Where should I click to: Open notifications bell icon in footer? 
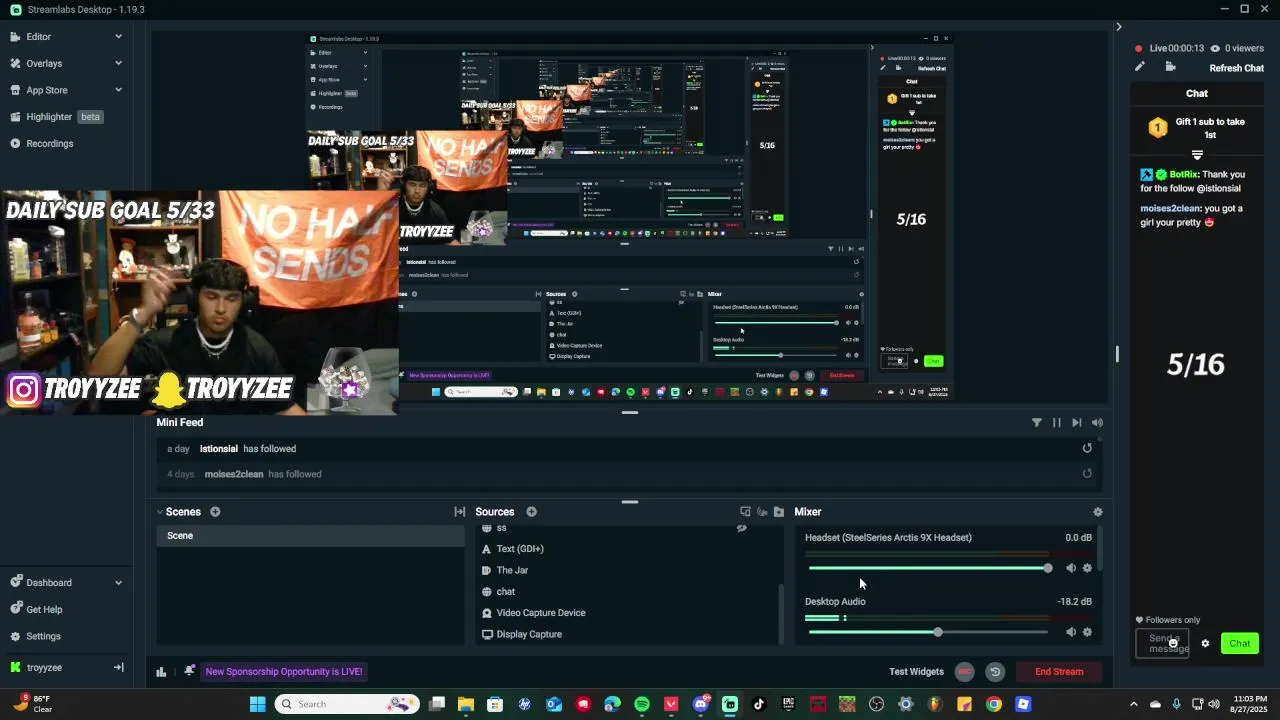[189, 672]
